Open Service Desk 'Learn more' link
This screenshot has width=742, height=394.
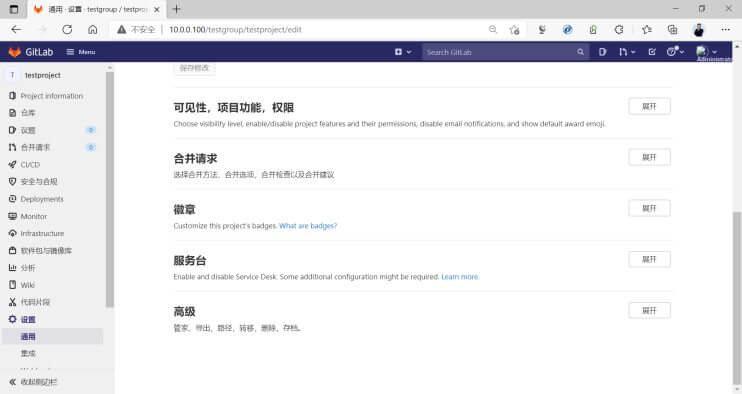point(459,277)
